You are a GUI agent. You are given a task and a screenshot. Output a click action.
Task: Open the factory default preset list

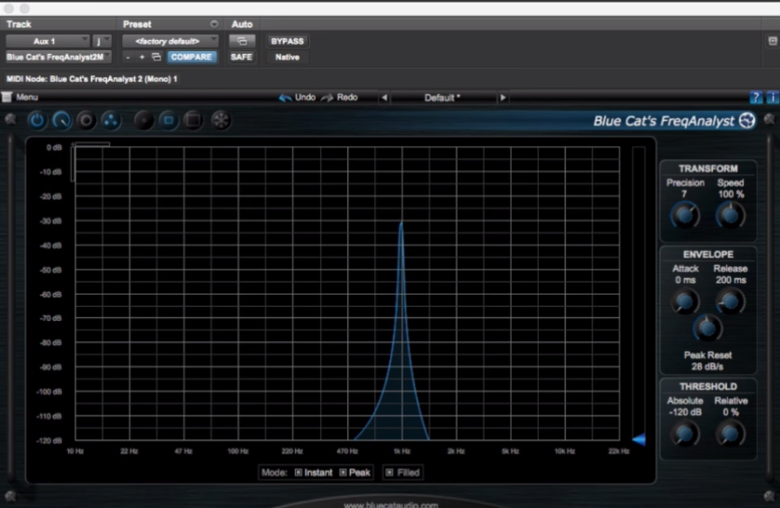tap(170, 41)
